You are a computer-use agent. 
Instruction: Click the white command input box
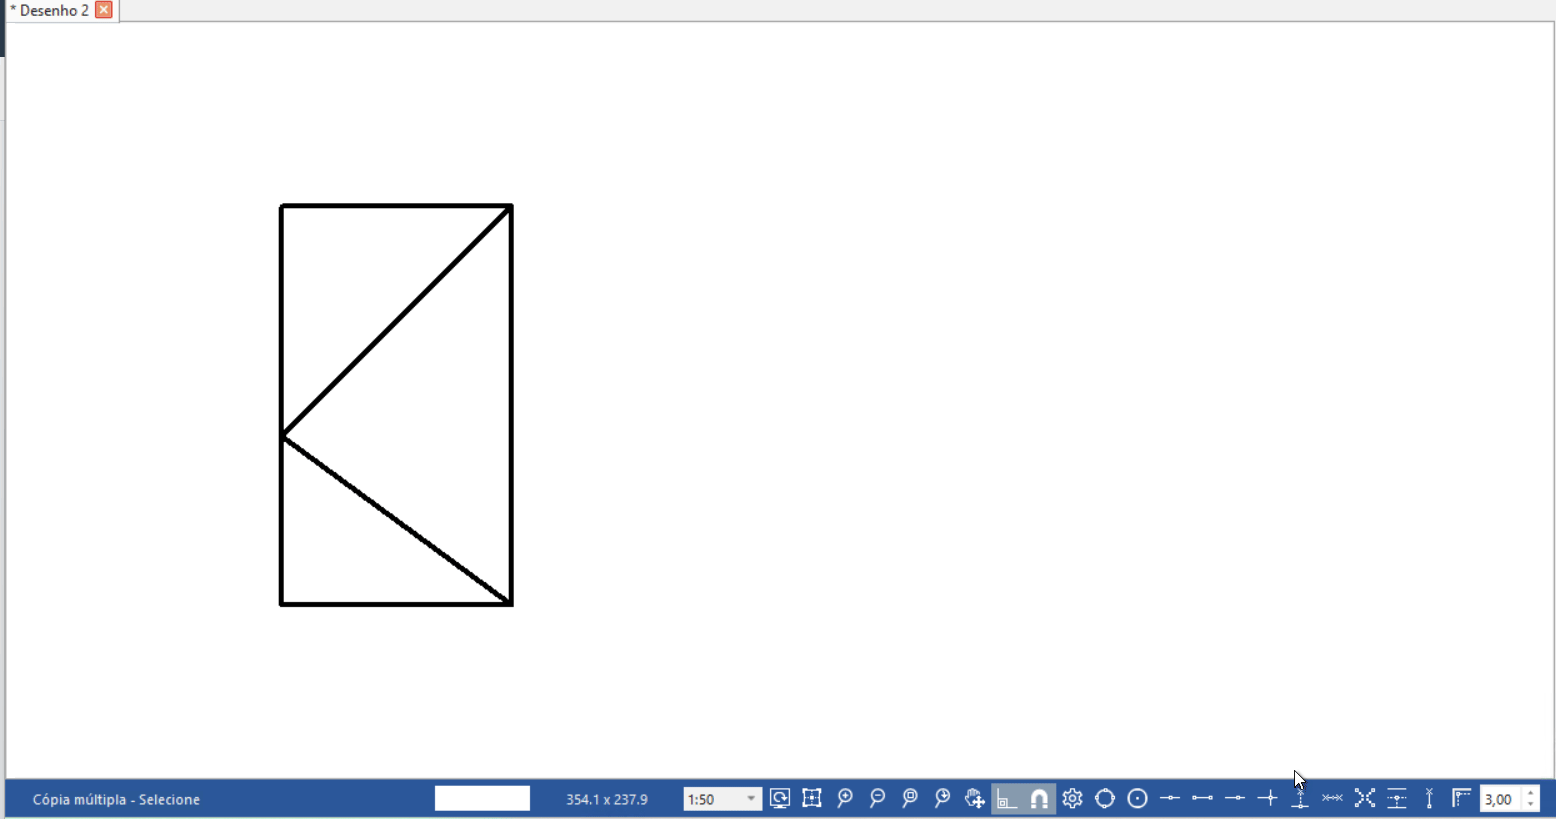(x=482, y=798)
